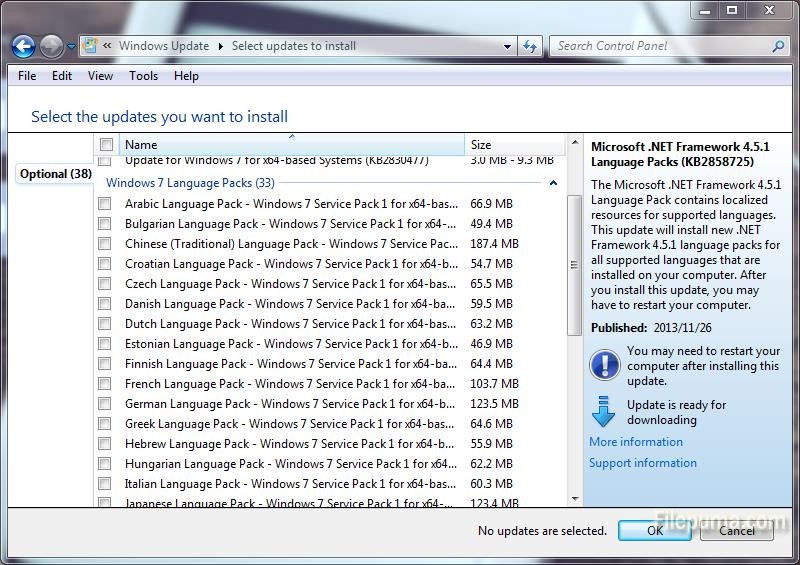
Task: Click the list scrollbar down arrow
Action: (575, 499)
